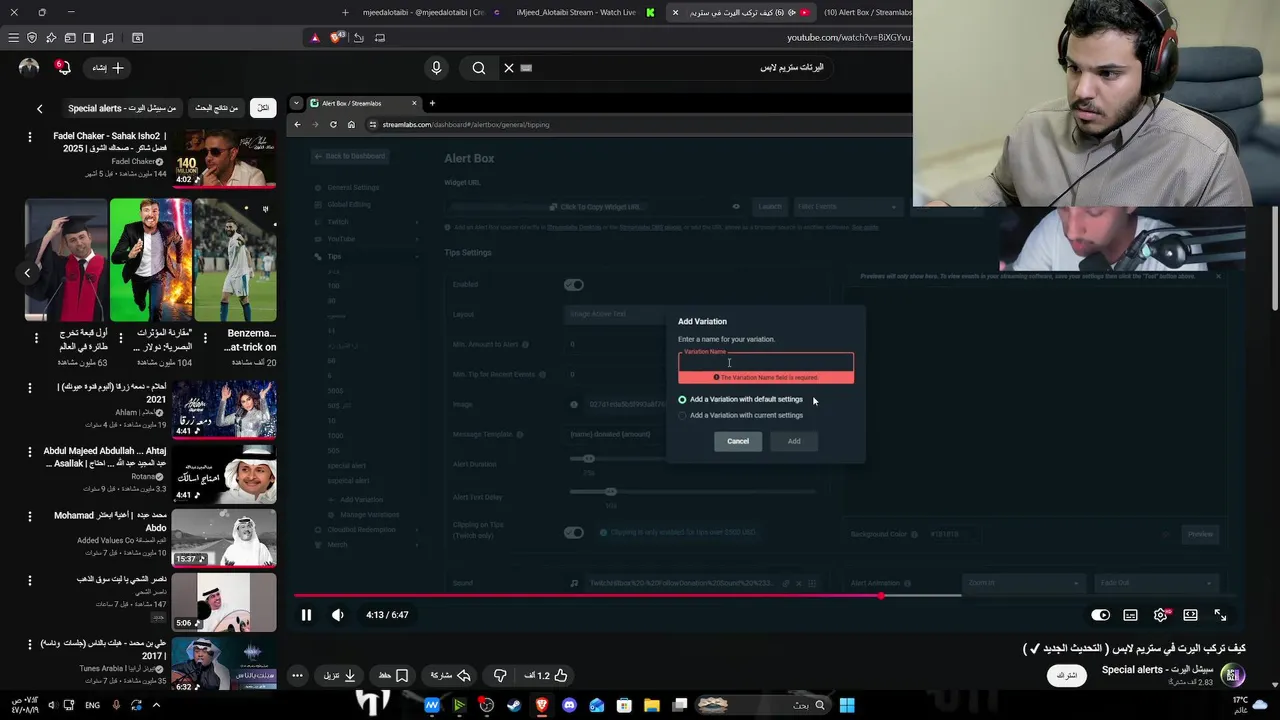
Task: Adjust the Alert Duration slider
Action: 589,458
